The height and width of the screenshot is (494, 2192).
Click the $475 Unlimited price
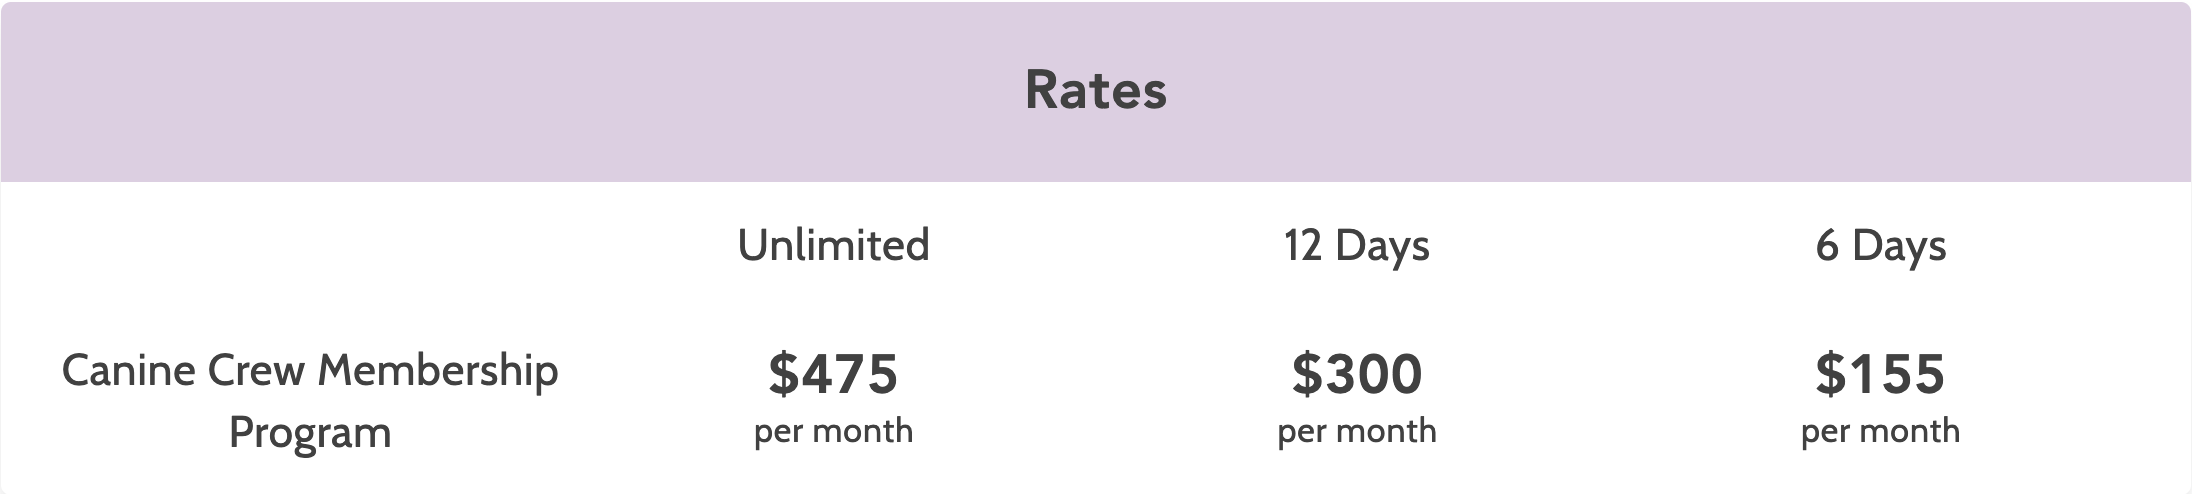[x=833, y=373]
